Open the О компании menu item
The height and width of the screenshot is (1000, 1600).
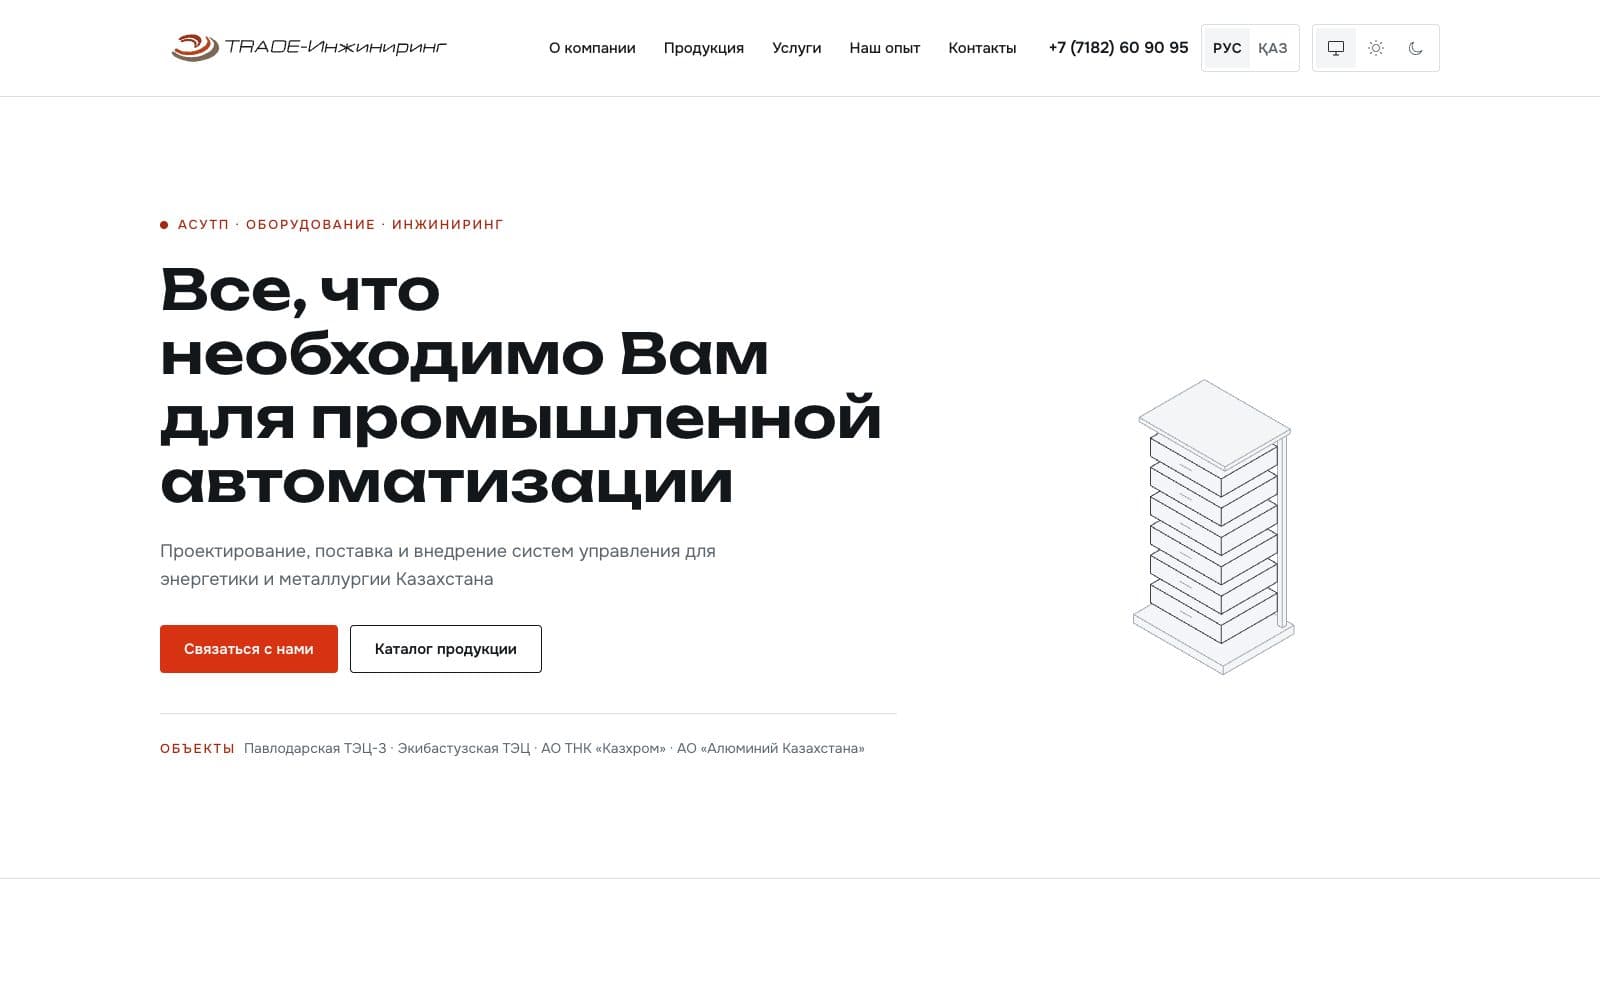click(592, 48)
